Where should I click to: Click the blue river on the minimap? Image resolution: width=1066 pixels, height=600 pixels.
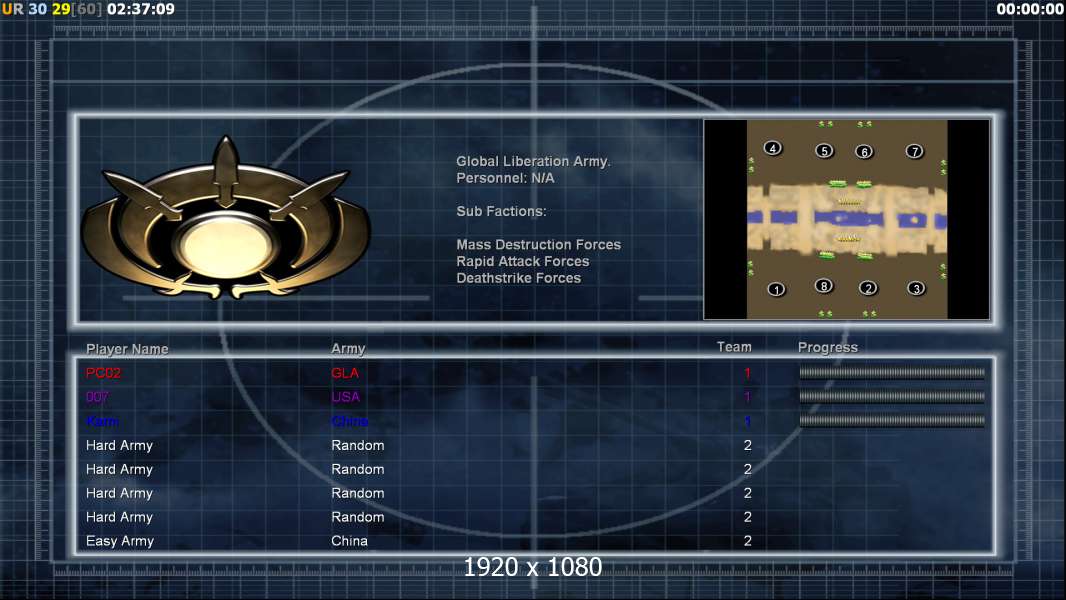coord(847,219)
